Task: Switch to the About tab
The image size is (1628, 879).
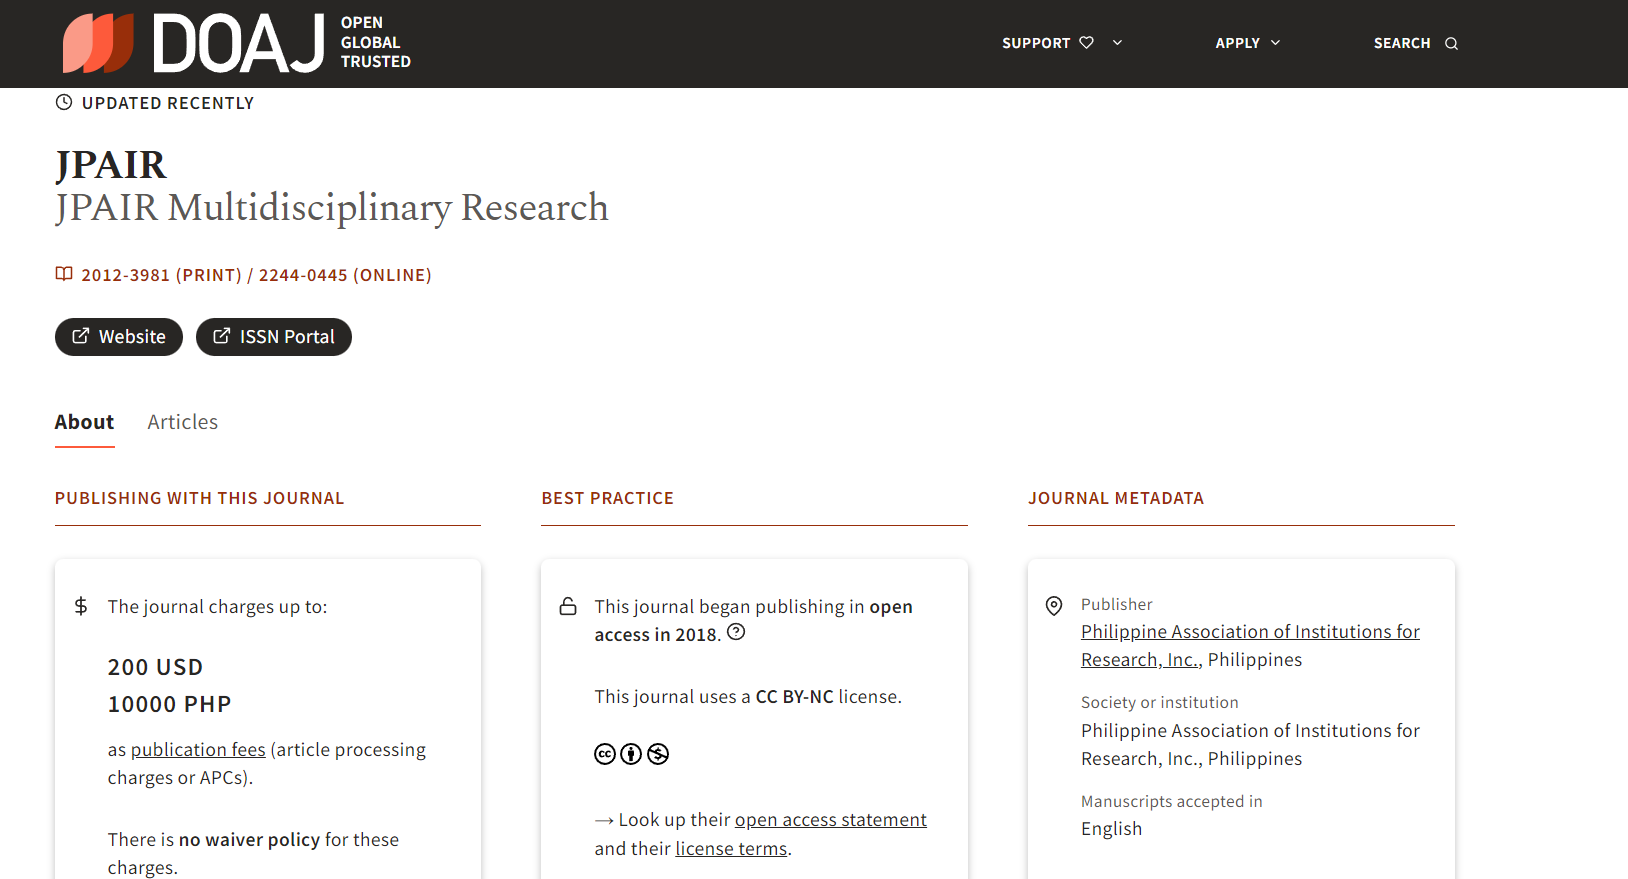Action: click(x=84, y=422)
